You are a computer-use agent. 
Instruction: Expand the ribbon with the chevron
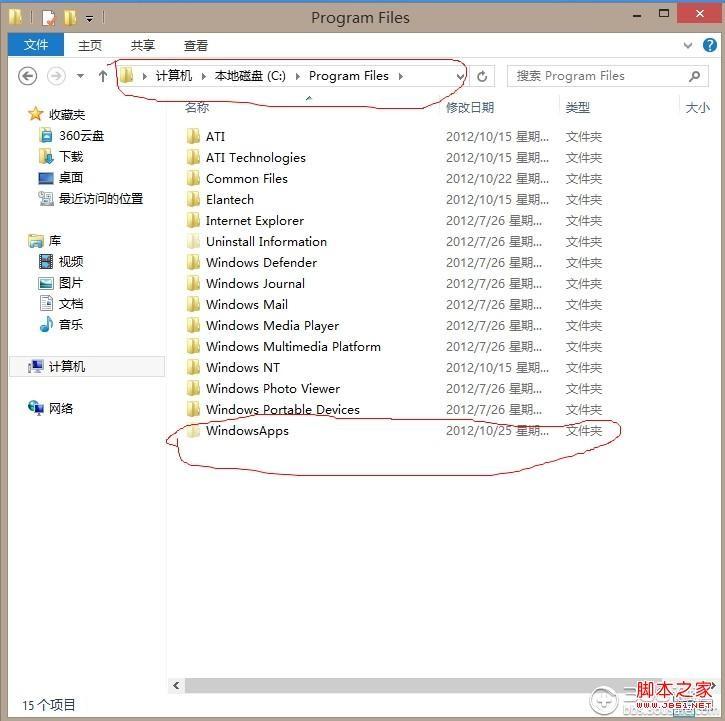(688, 45)
